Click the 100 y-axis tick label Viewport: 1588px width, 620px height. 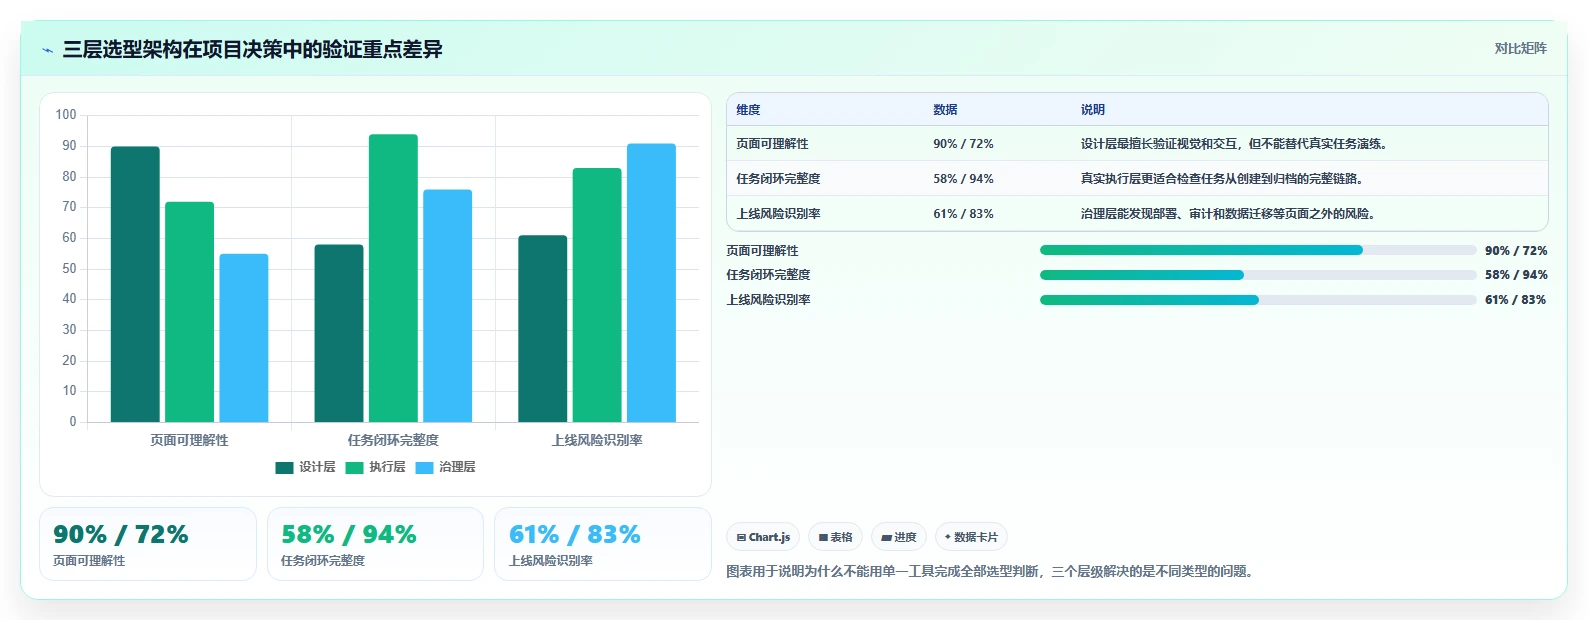(x=66, y=115)
